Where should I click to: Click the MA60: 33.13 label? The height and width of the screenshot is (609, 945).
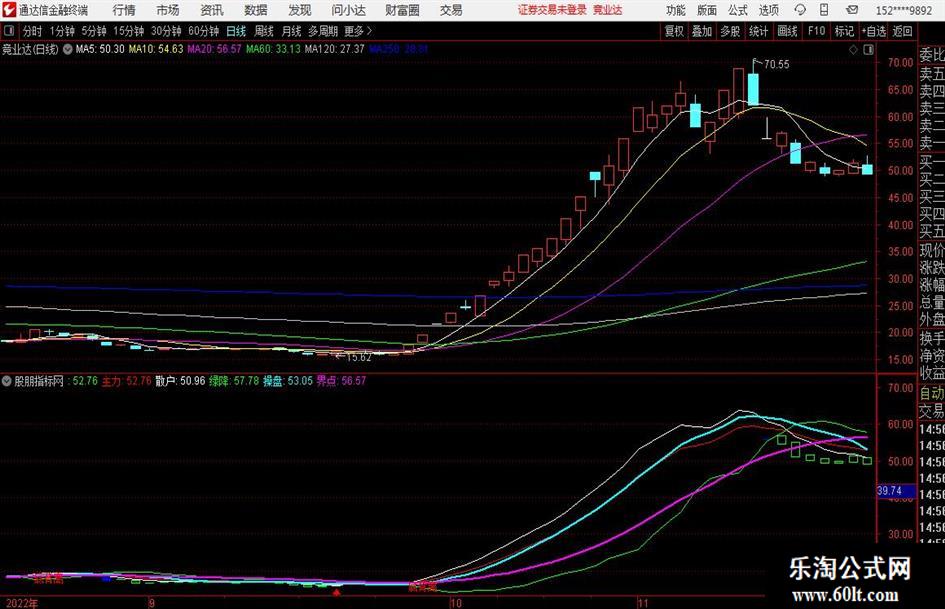pos(273,49)
